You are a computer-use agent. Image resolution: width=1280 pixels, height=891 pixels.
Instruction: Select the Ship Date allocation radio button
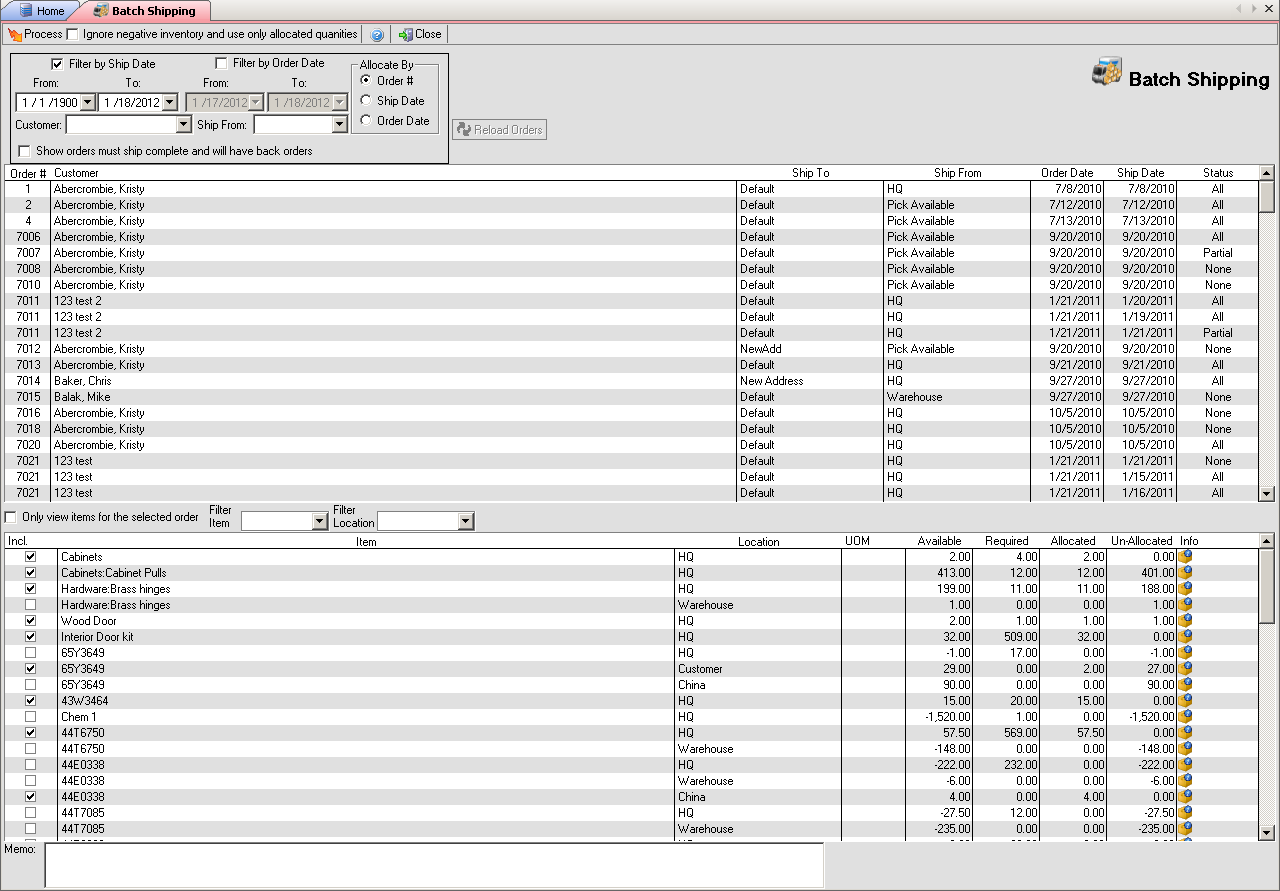pos(366,101)
